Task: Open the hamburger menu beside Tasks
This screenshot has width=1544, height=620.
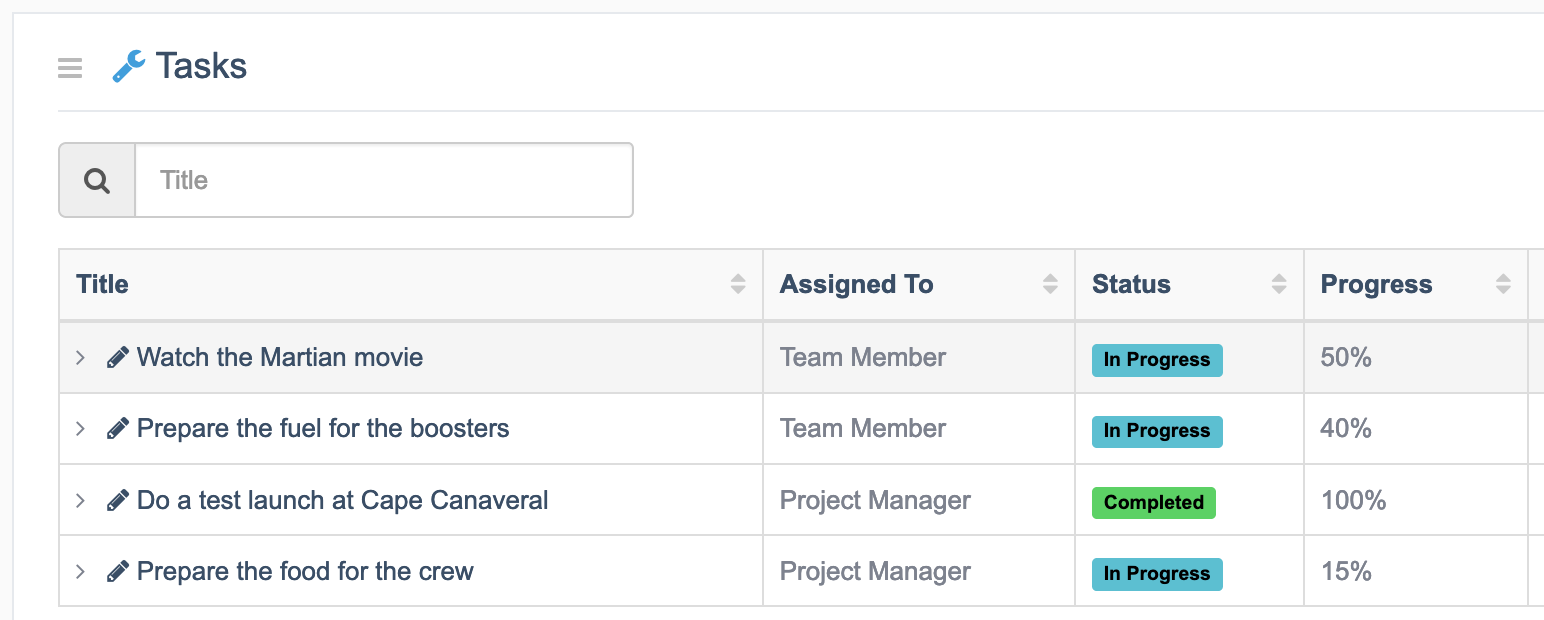Action: pyautogui.click(x=70, y=68)
